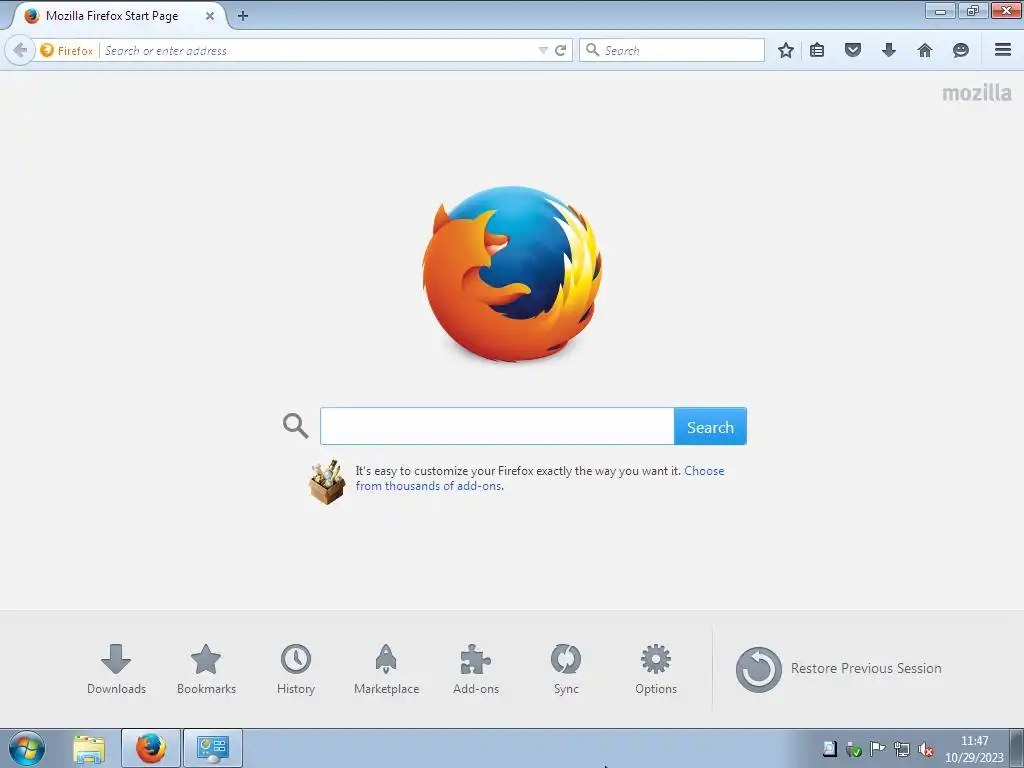Open the address bar history dropdown arrow

[x=543, y=50]
